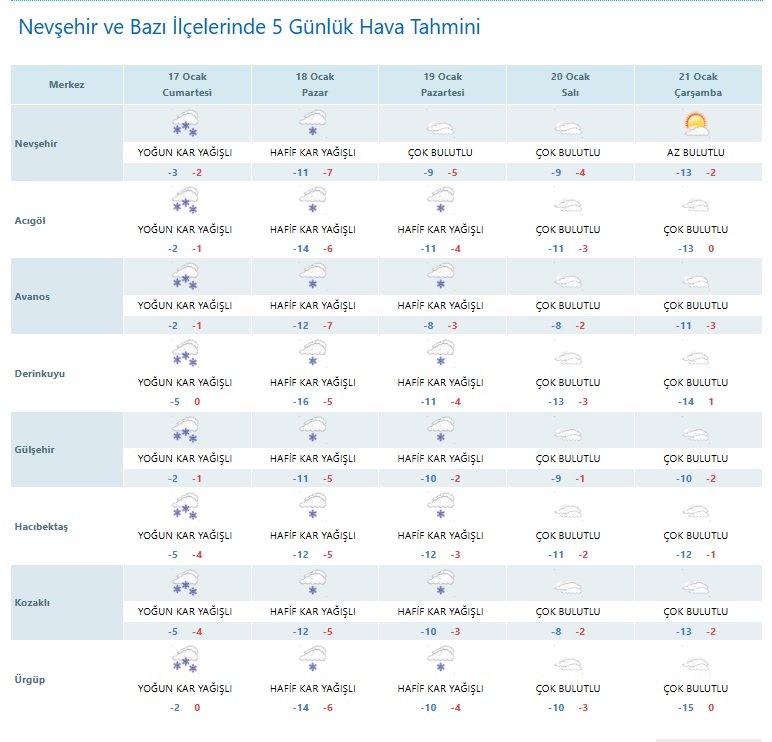The height and width of the screenshot is (742, 772).
Task: Click Avanos' Saturday YOĞUN KAR YAĞIŞLI text
Action: pyautogui.click(x=185, y=305)
